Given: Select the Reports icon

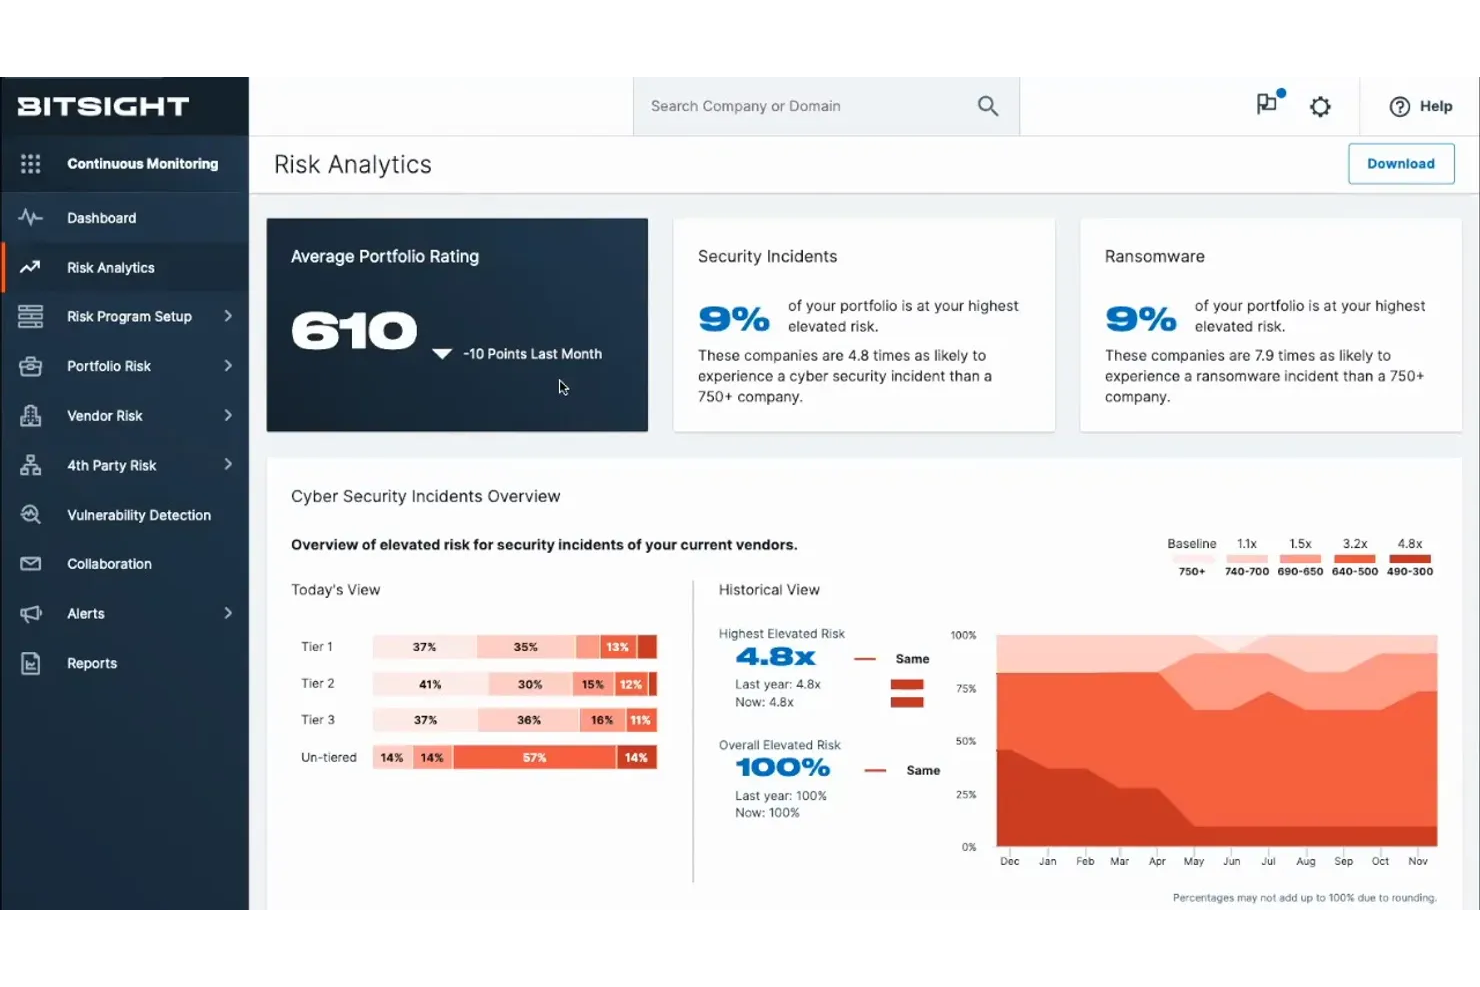Looking at the screenshot, I should click(x=30, y=663).
